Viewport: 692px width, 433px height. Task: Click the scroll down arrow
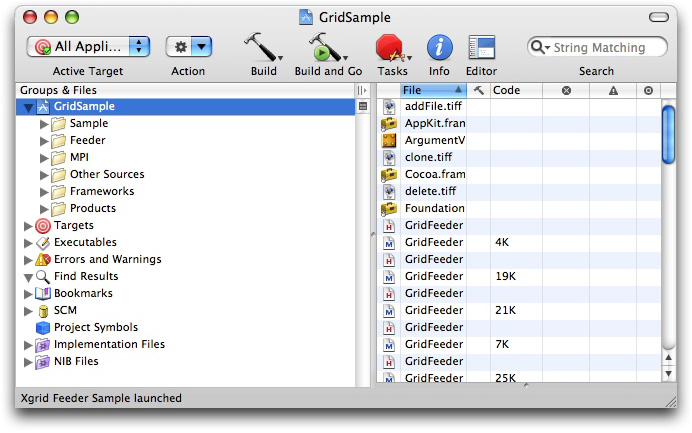pyautogui.click(x=669, y=373)
